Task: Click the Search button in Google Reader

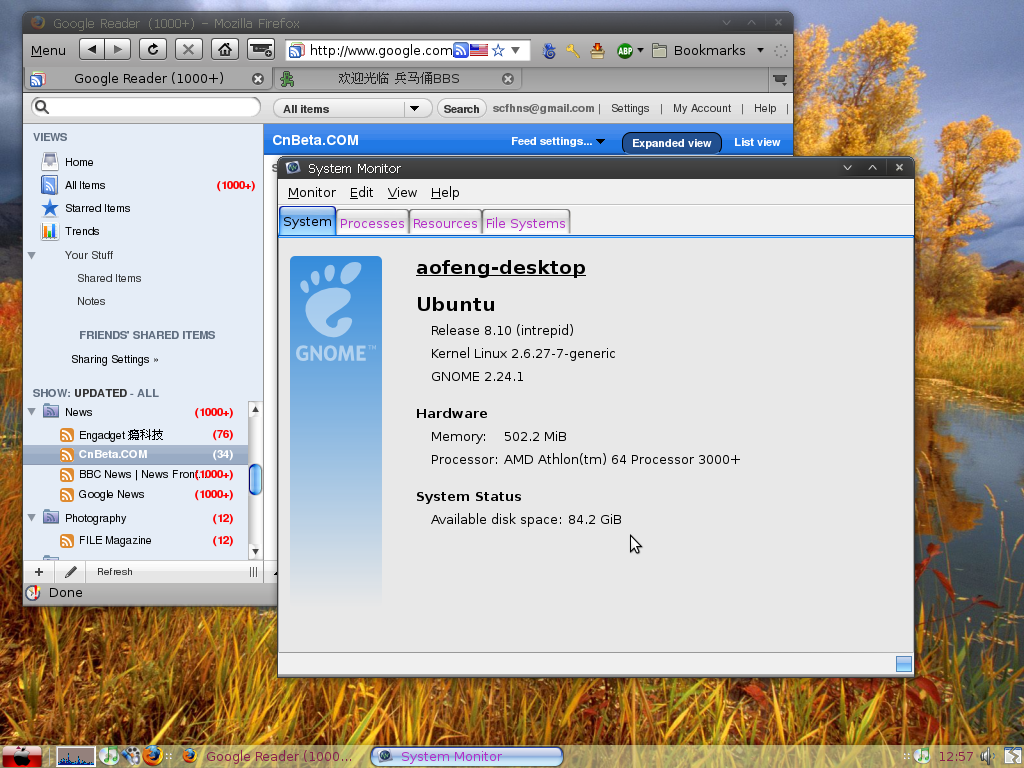Action: point(461,108)
